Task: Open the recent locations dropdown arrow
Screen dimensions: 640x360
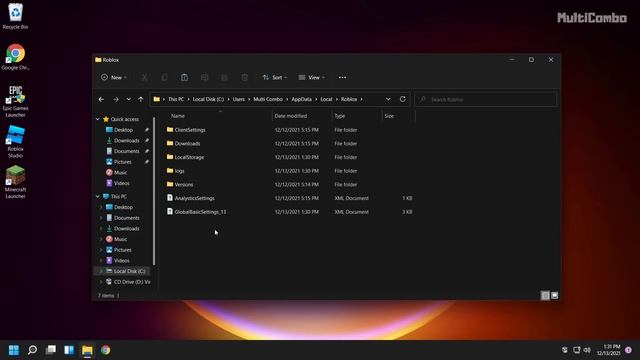Action: 129,99
